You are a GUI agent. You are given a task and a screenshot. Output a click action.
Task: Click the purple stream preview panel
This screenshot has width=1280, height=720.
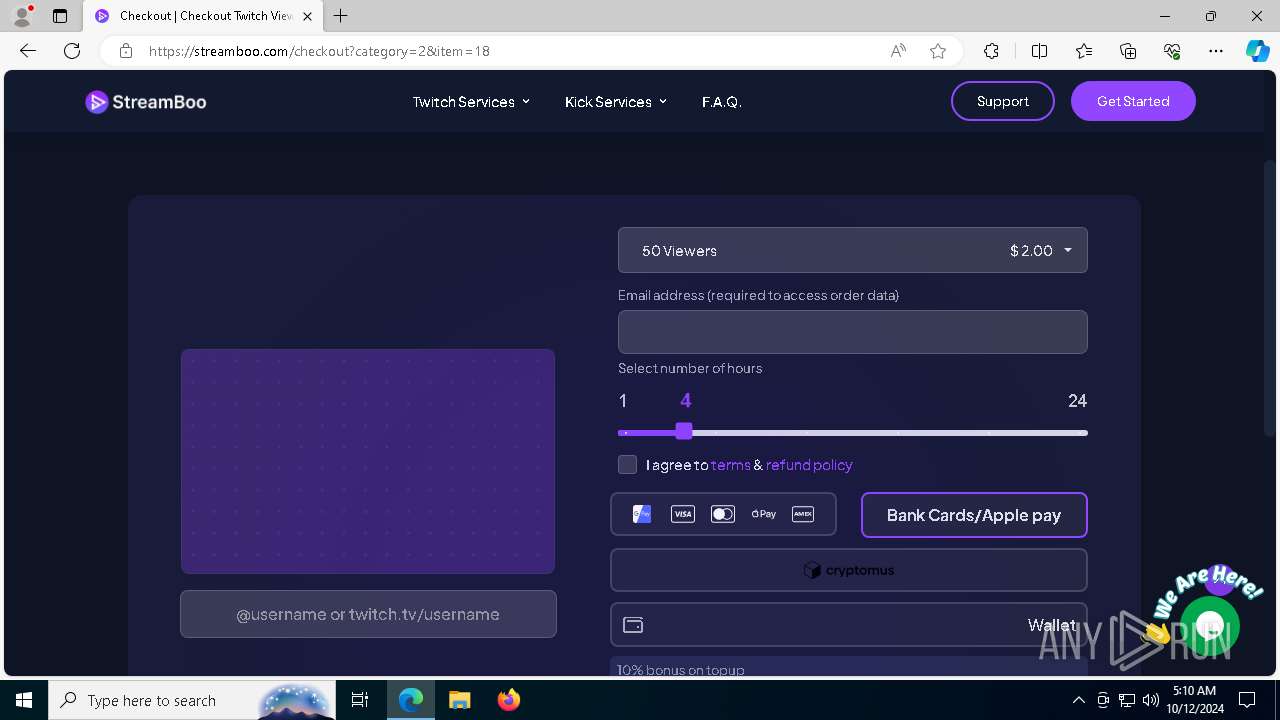pyautogui.click(x=368, y=461)
